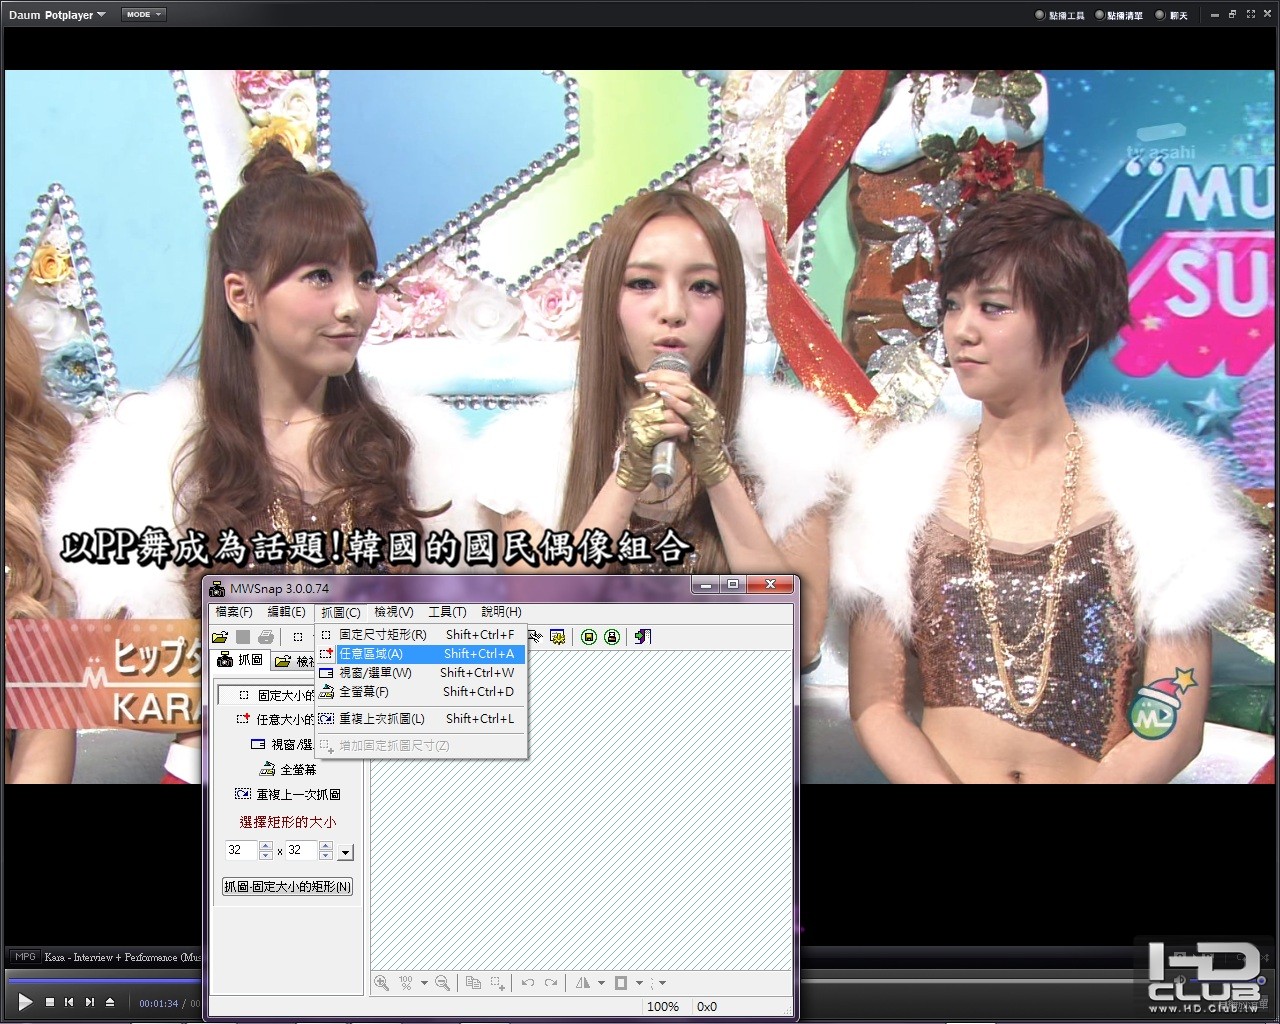Choose 全螢幕(F) from the capture menu

421,692
